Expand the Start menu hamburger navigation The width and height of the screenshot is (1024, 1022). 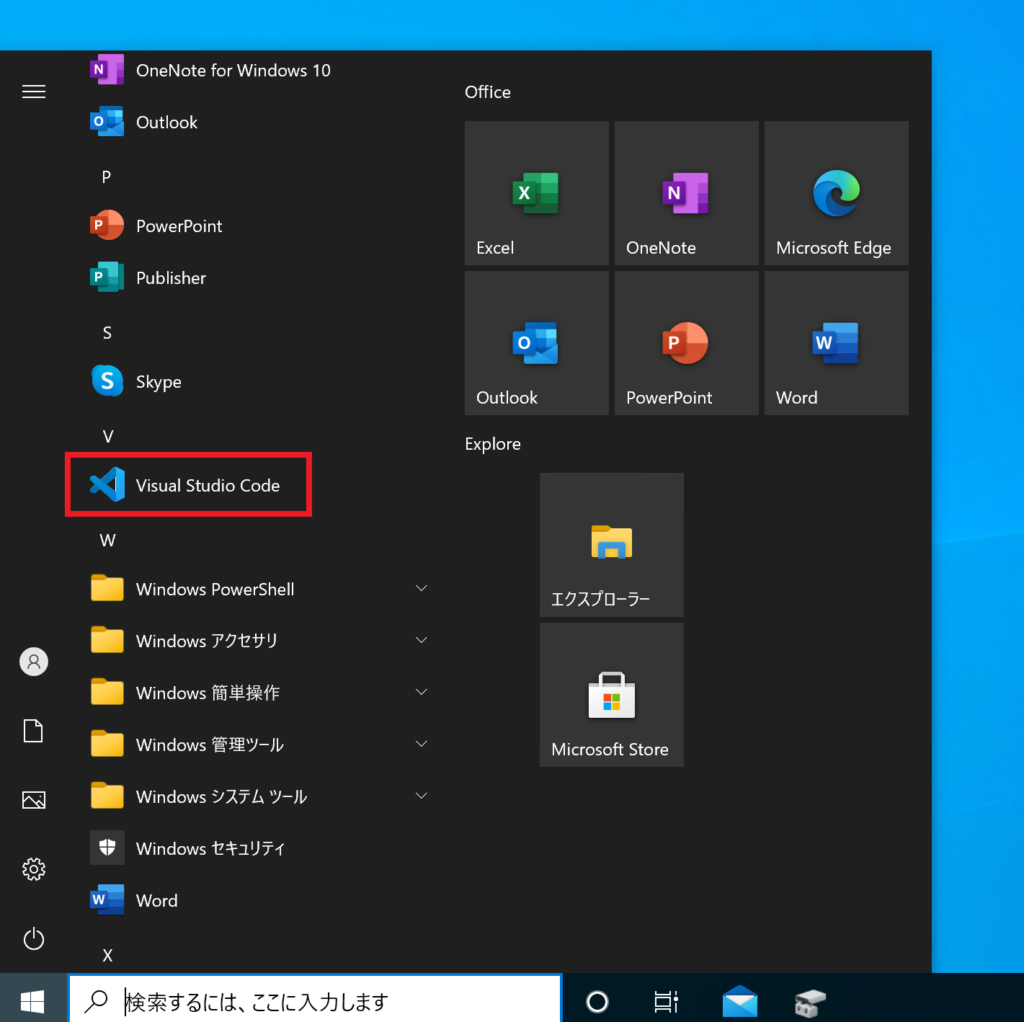pyautogui.click(x=33, y=91)
